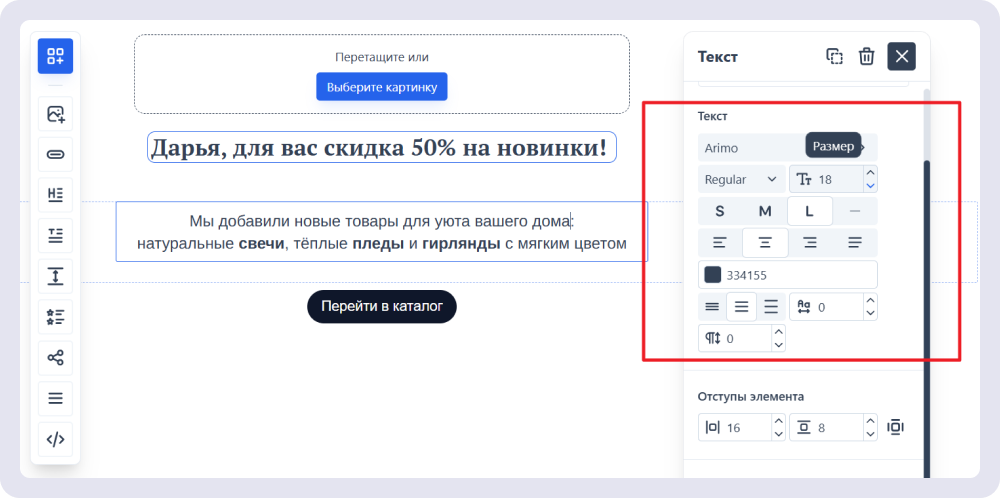Decrease vertical padding value 8

871,434
